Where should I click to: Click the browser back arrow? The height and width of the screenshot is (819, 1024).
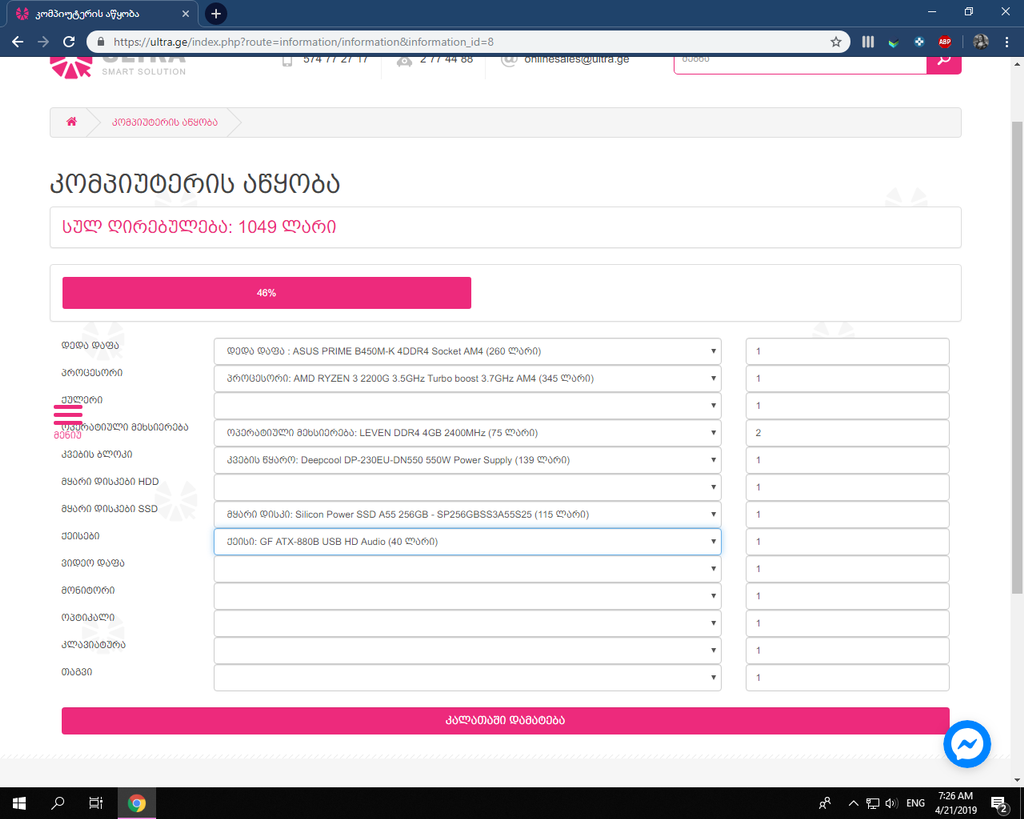tap(18, 42)
